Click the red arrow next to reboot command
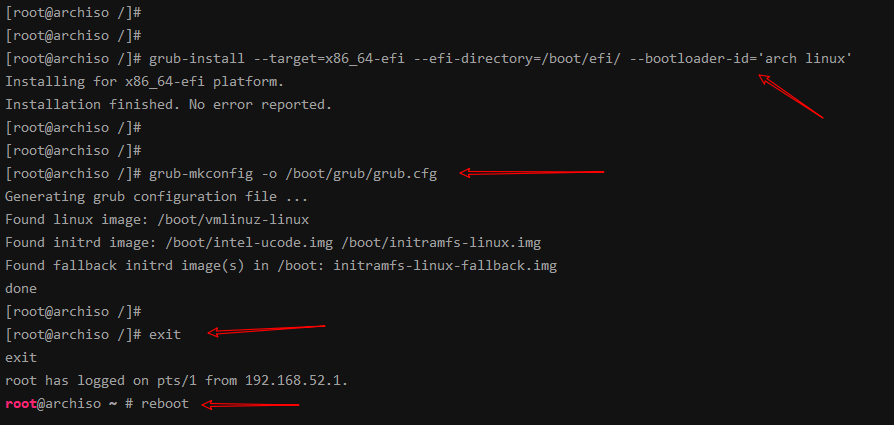 point(250,404)
